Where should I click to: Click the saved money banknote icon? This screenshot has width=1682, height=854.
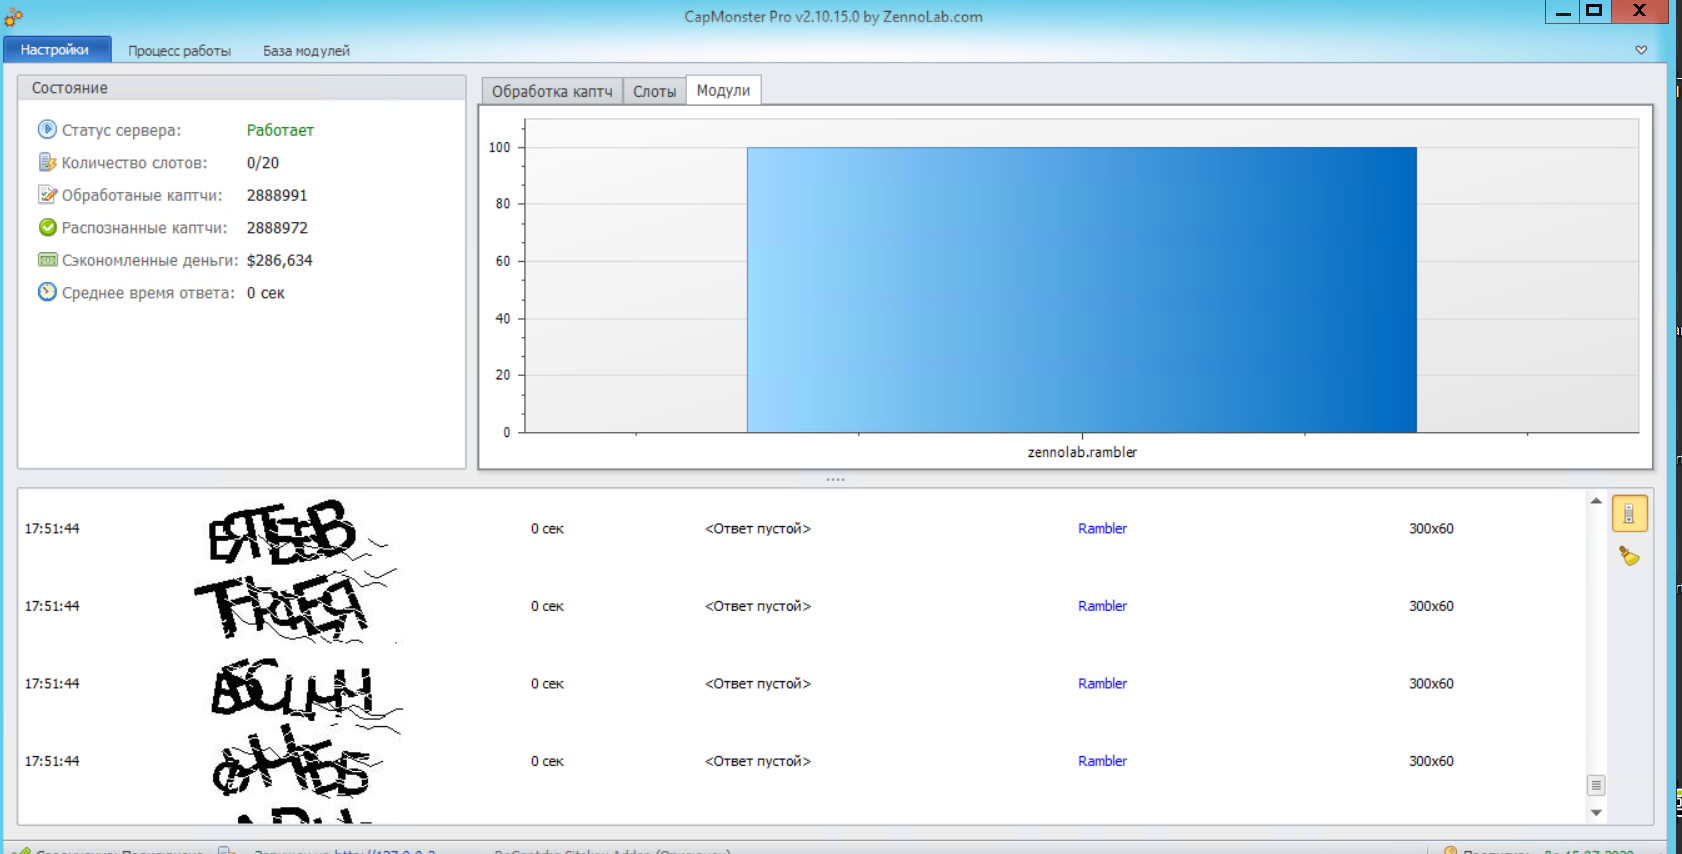47,260
